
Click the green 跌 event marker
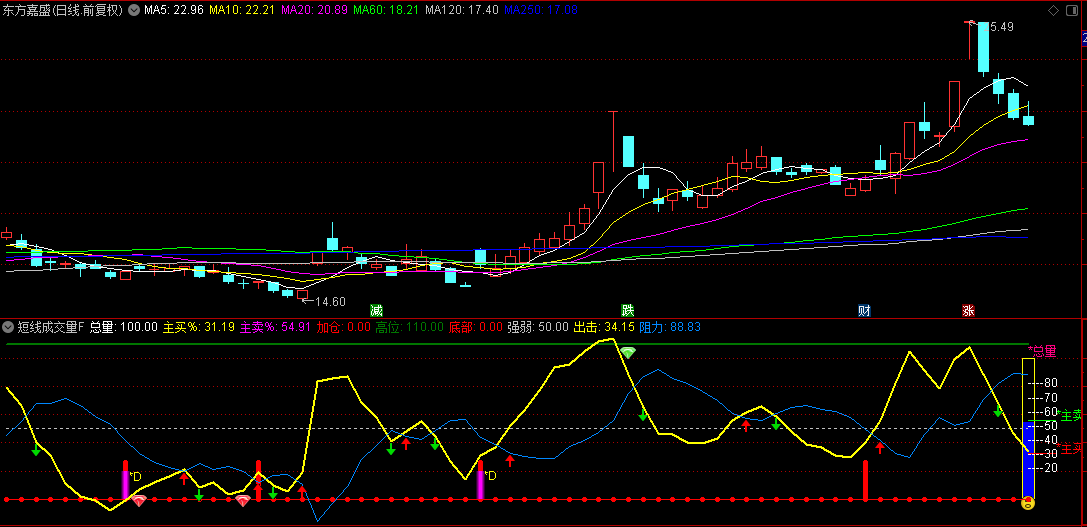pyautogui.click(x=627, y=310)
